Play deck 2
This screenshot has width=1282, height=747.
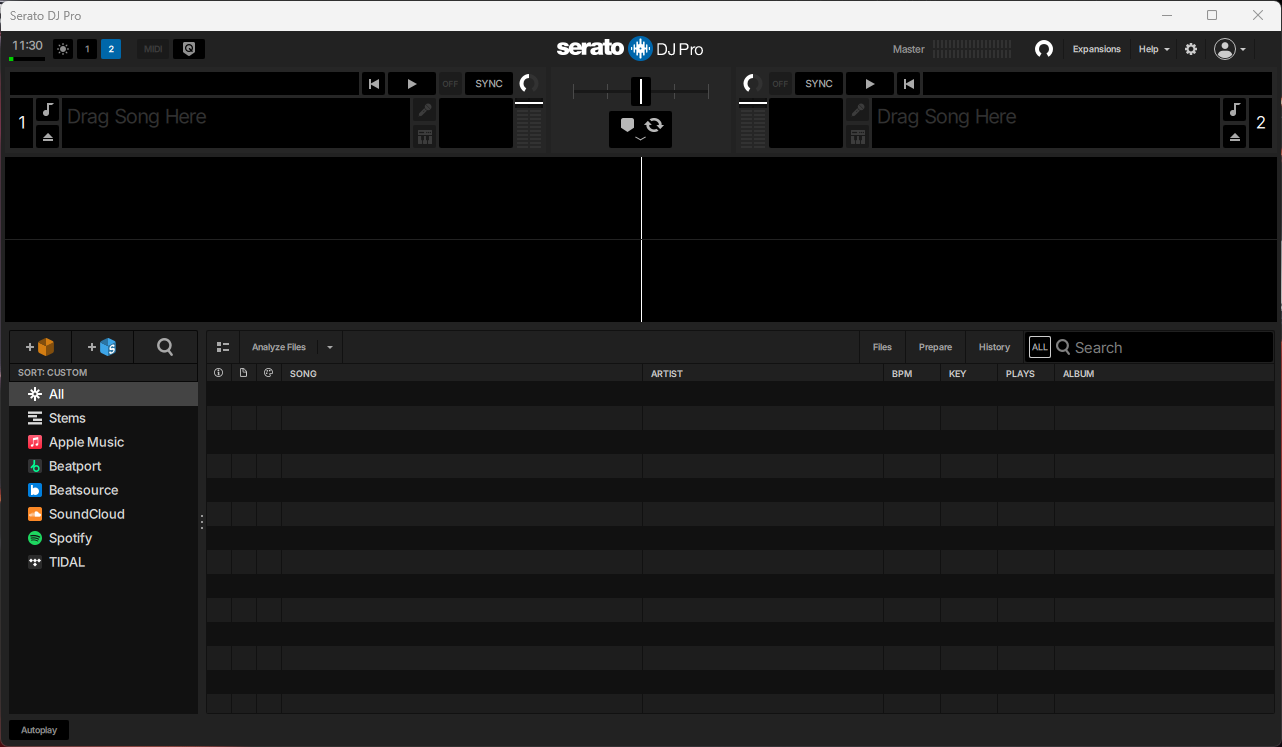point(870,84)
